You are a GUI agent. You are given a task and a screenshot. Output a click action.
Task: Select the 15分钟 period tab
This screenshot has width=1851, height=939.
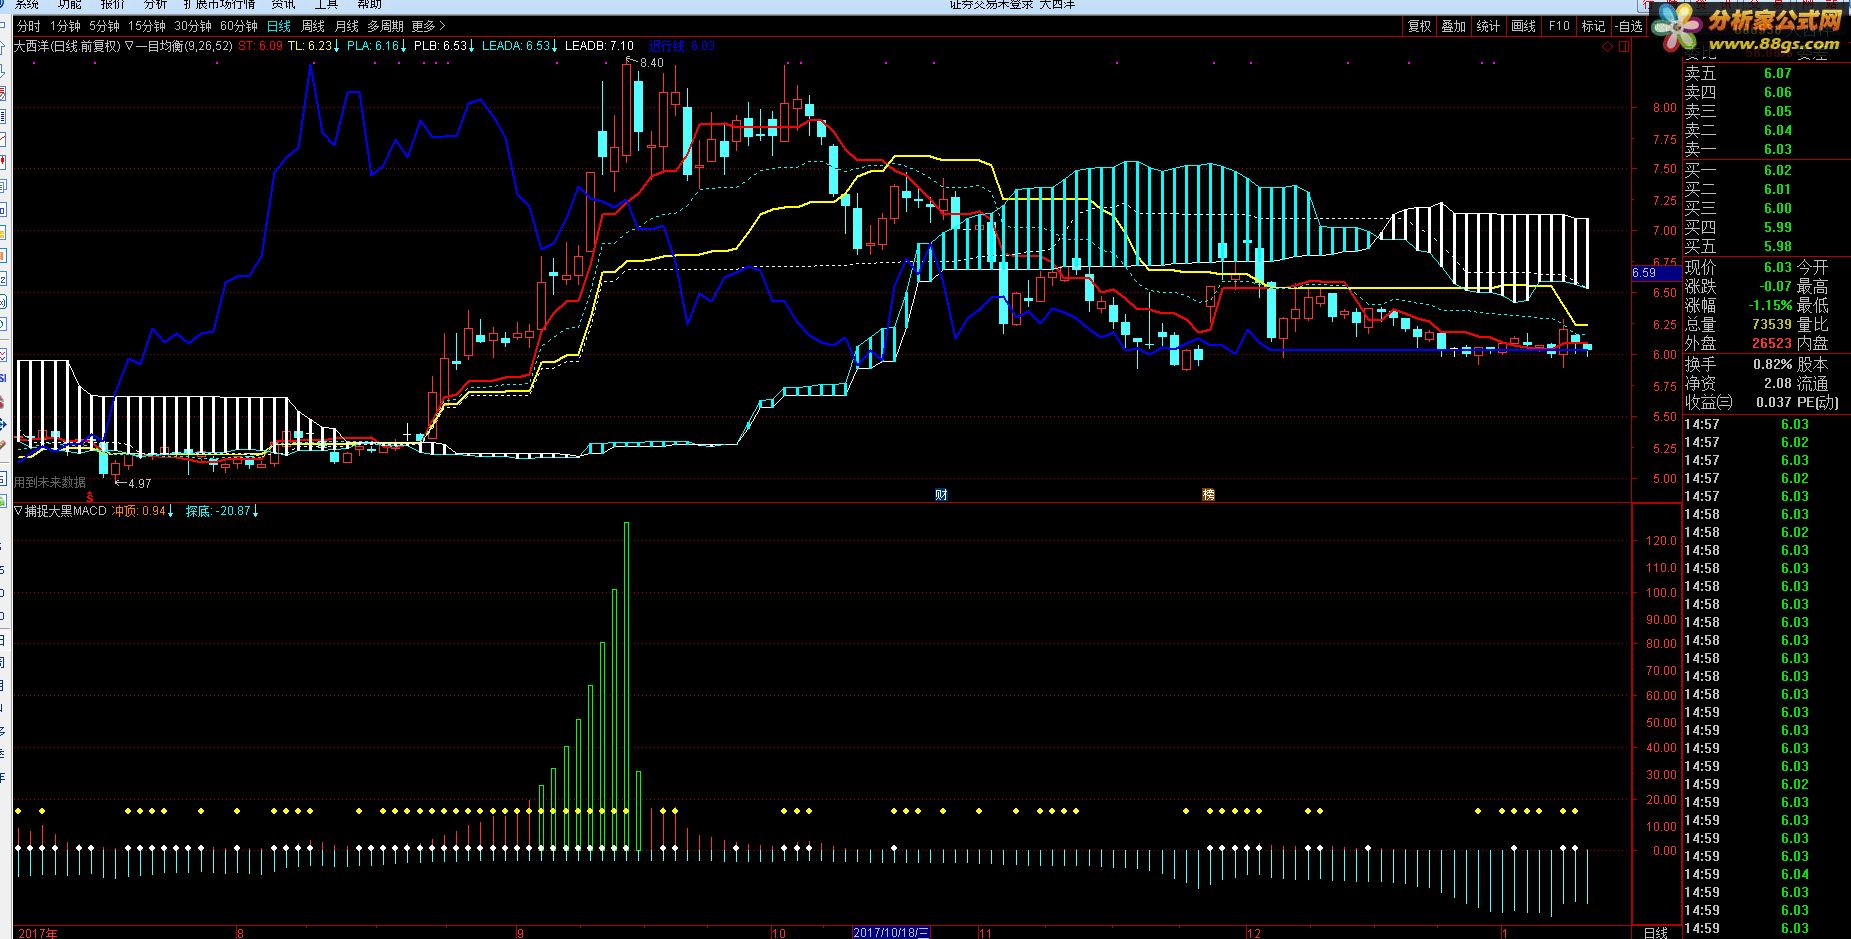pos(147,26)
